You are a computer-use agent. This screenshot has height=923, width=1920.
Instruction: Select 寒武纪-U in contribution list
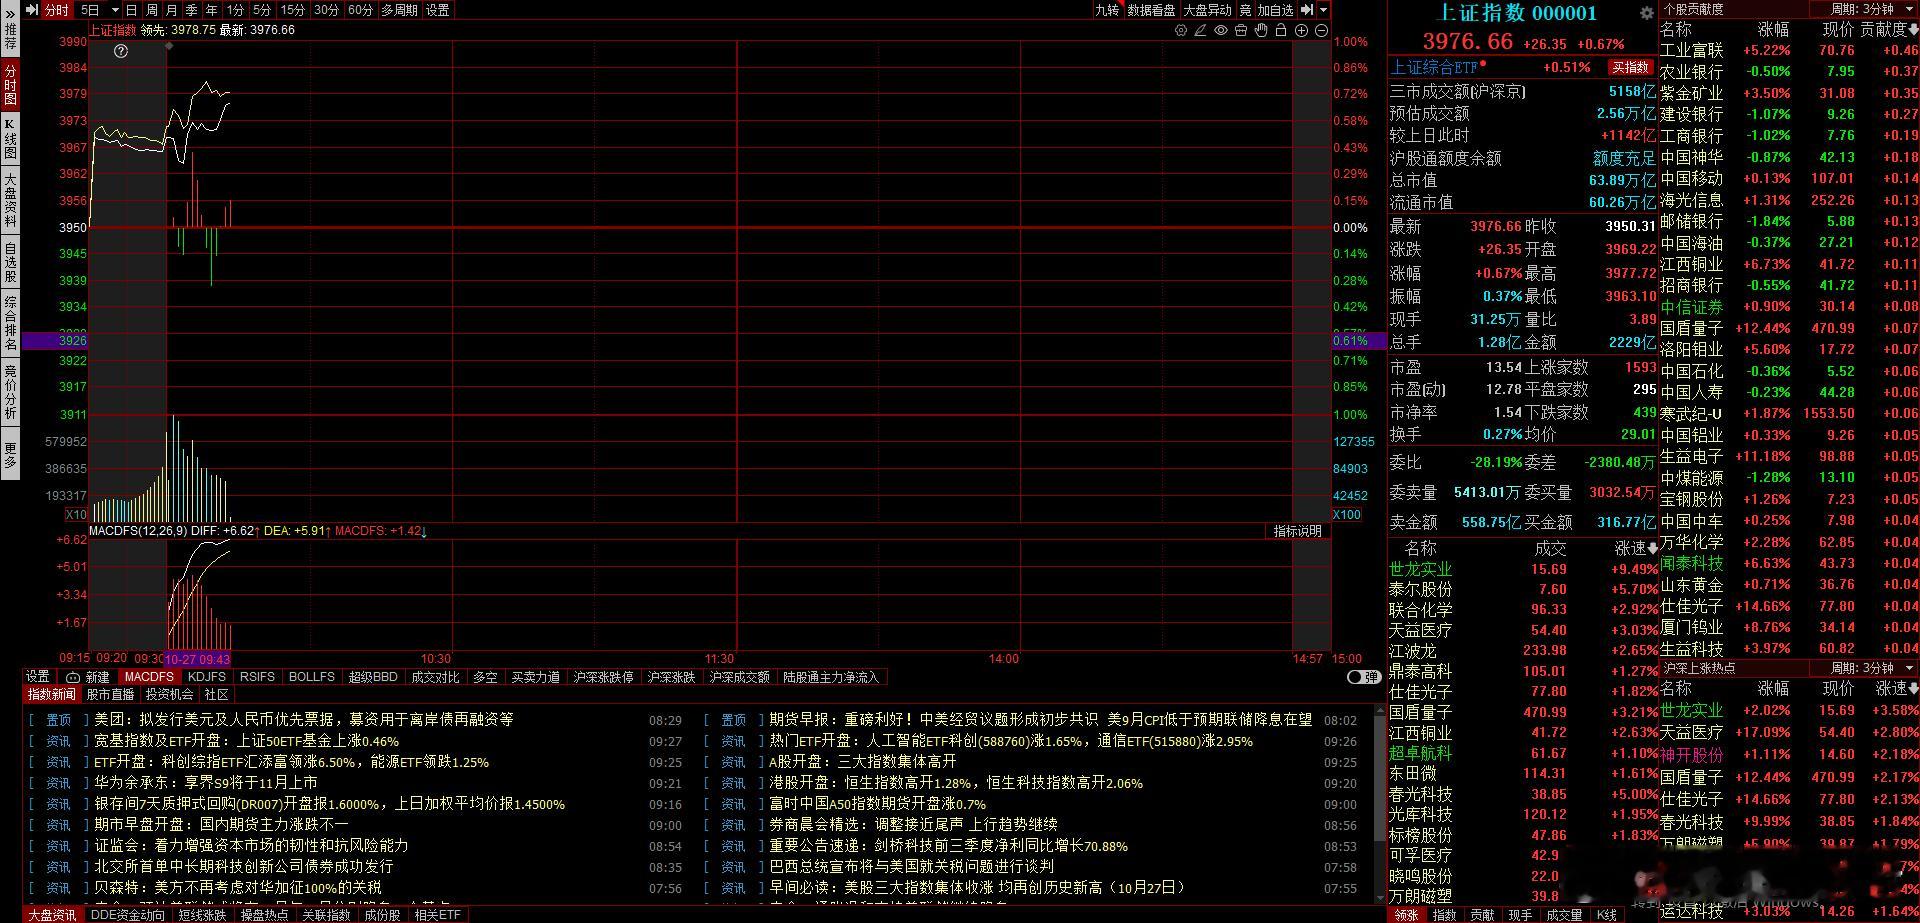click(1789, 413)
